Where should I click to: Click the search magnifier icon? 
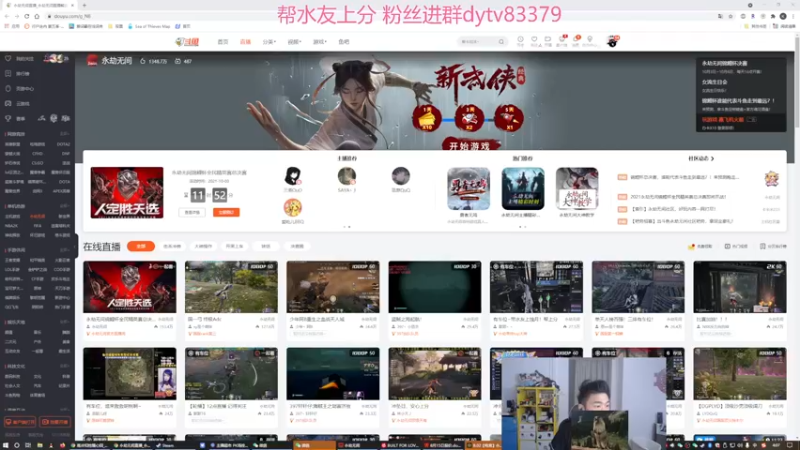click(501, 42)
